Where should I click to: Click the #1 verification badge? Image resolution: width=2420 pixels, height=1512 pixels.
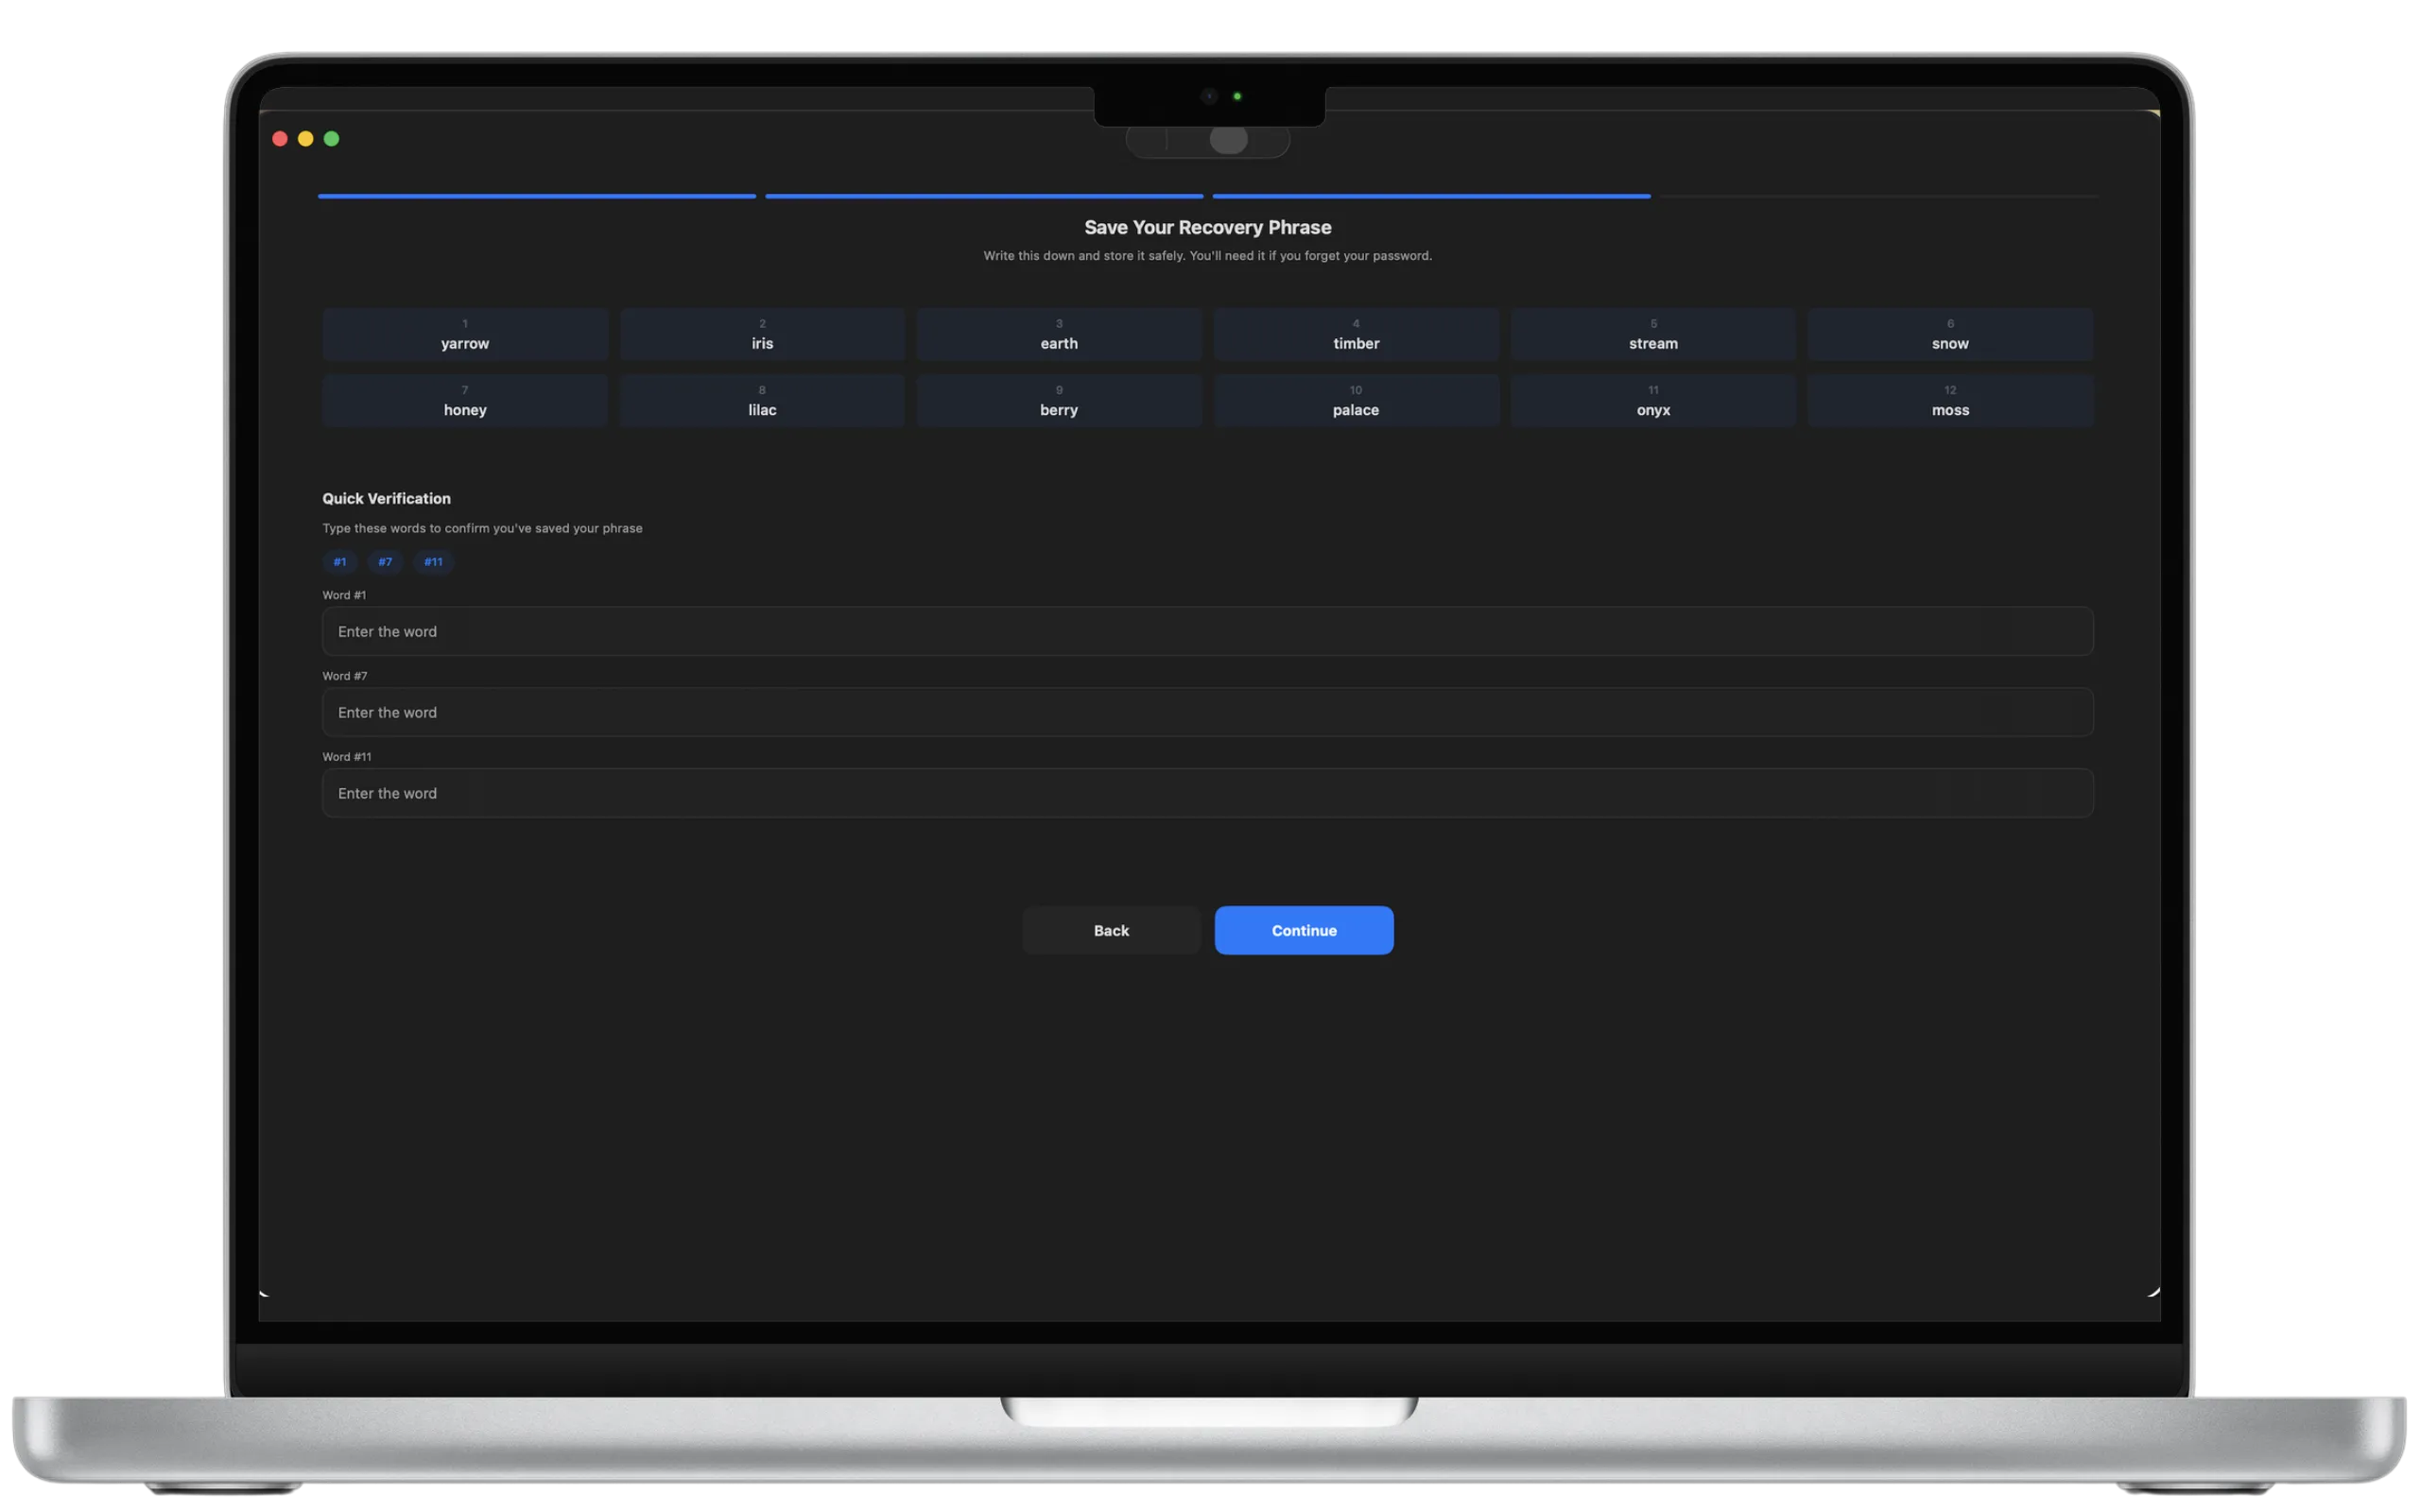click(x=340, y=562)
